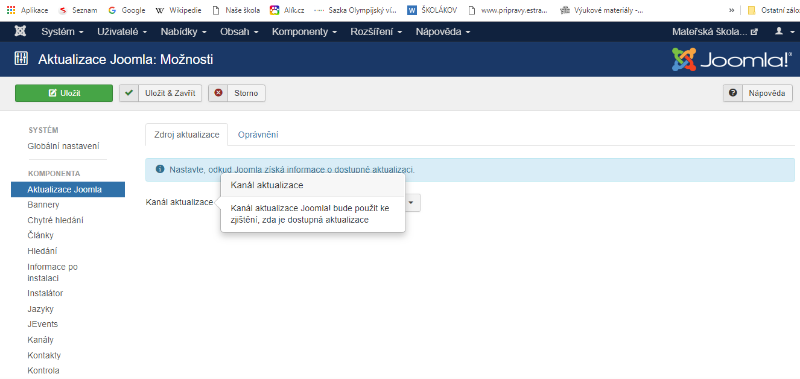Viewport: 800px width, 379px height.
Task: Open the Rozšíření menu
Action: click(376, 32)
